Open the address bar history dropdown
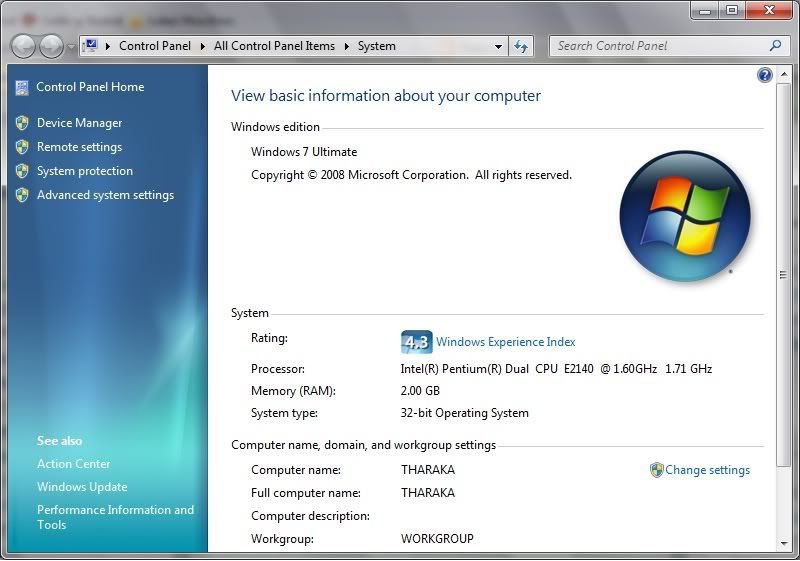800x561 pixels. [x=498, y=46]
